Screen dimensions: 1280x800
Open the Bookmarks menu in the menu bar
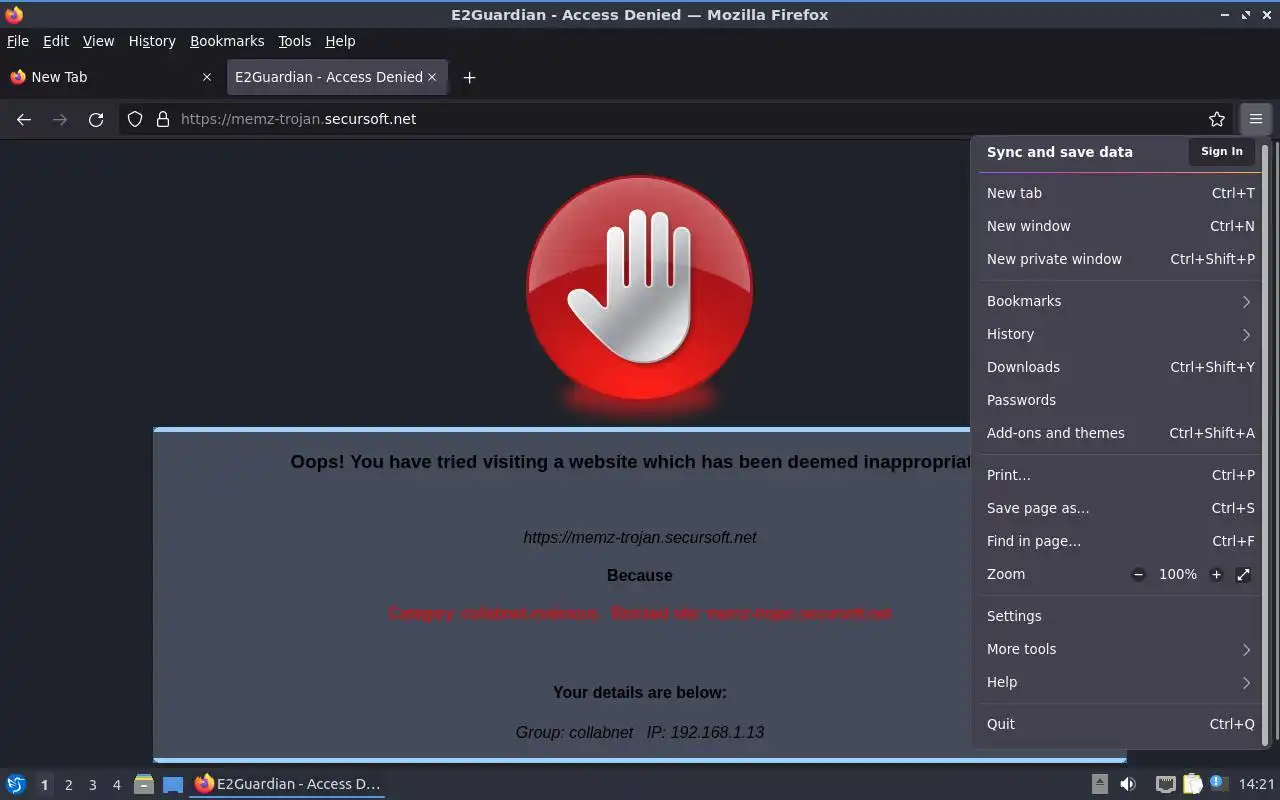coord(227,41)
